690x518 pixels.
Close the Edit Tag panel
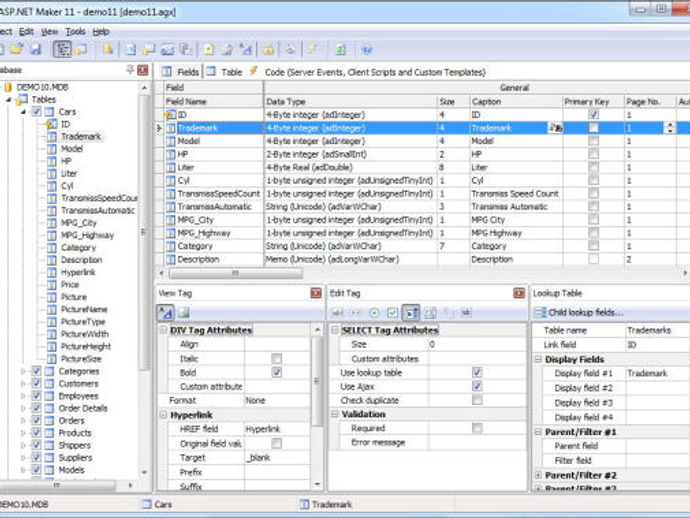click(519, 293)
